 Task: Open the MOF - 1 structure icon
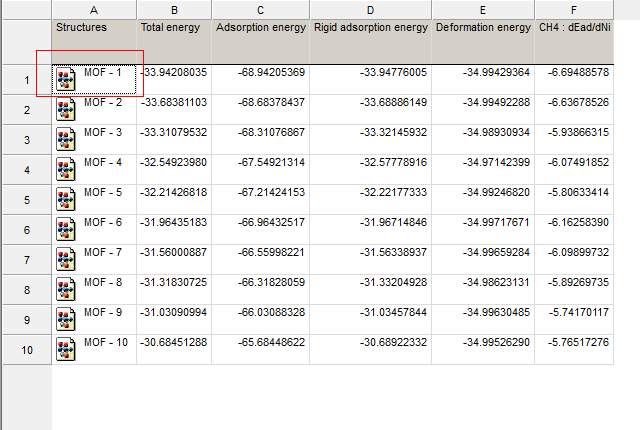point(66,79)
